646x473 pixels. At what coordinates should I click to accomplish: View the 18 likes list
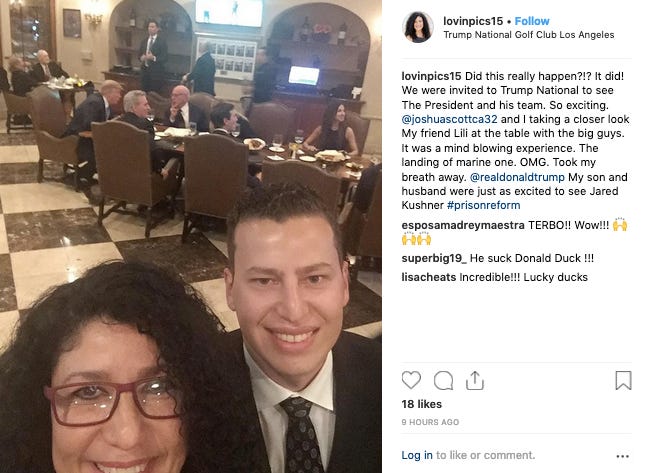(x=421, y=404)
